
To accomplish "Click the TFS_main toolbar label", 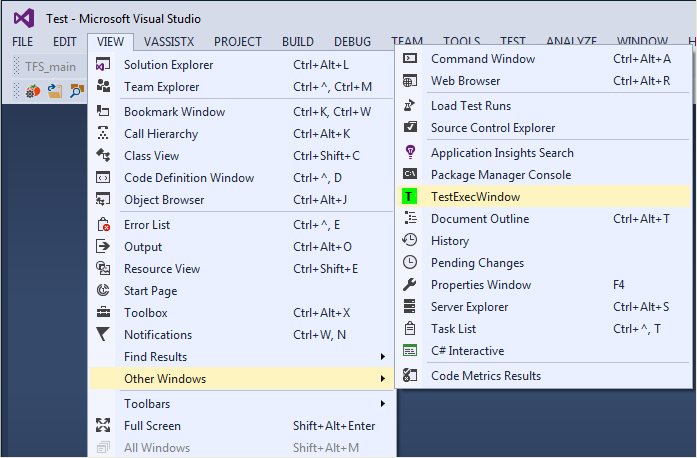I will pyautogui.click(x=50, y=67).
